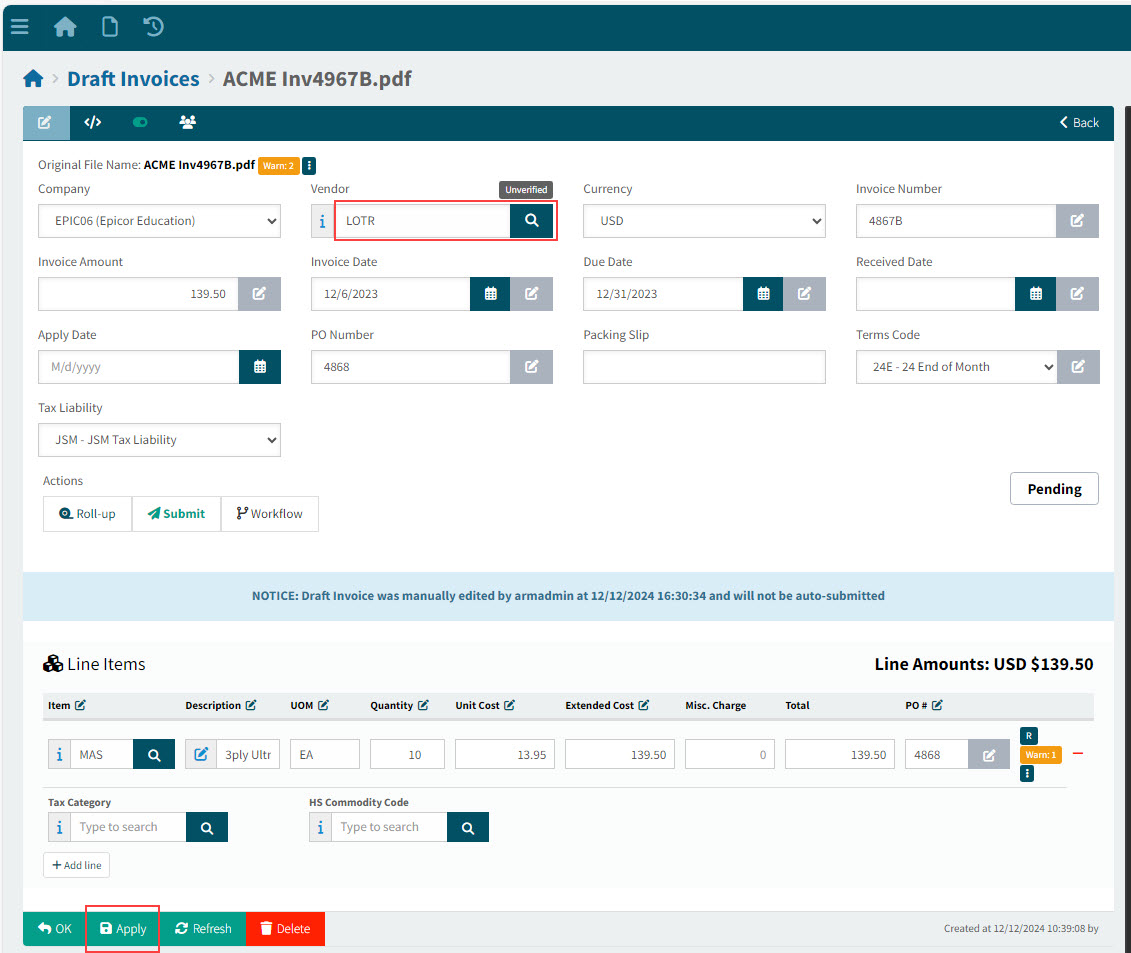
Task: Click the Vendor search magnifier button
Action: point(531,221)
